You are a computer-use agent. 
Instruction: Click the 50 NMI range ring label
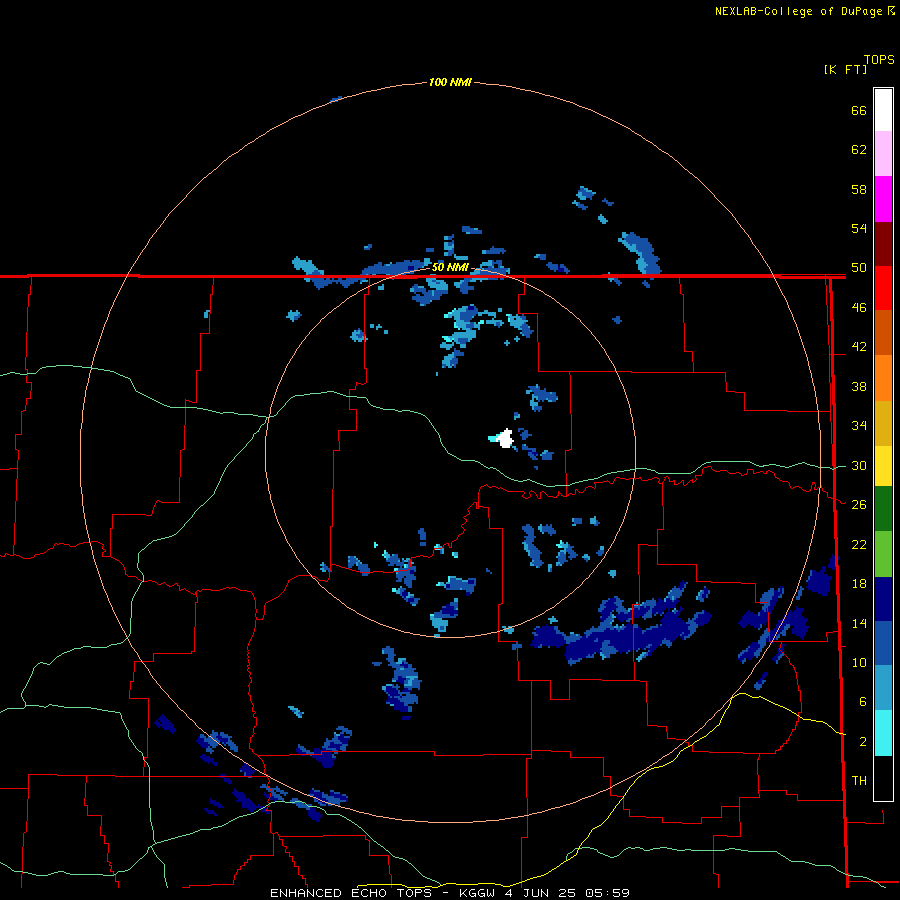[x=450, y=267]
